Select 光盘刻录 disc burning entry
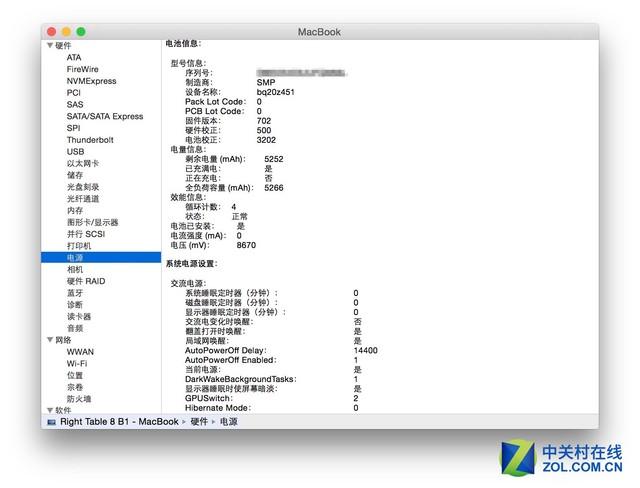The width and height of the screenshot is (640, 488). pyautogui.click(x=83, y=187)
